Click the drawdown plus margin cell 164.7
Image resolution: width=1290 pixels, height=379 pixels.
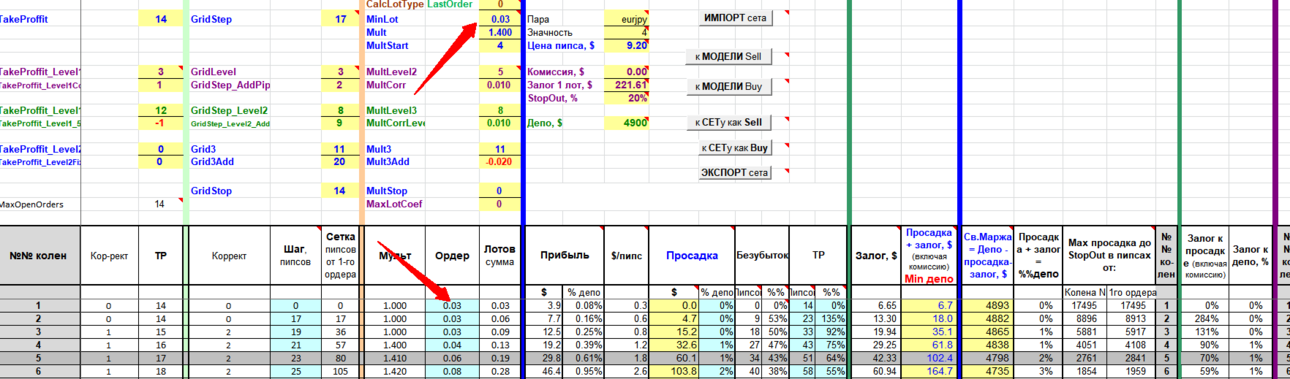(x=930, y=371)
